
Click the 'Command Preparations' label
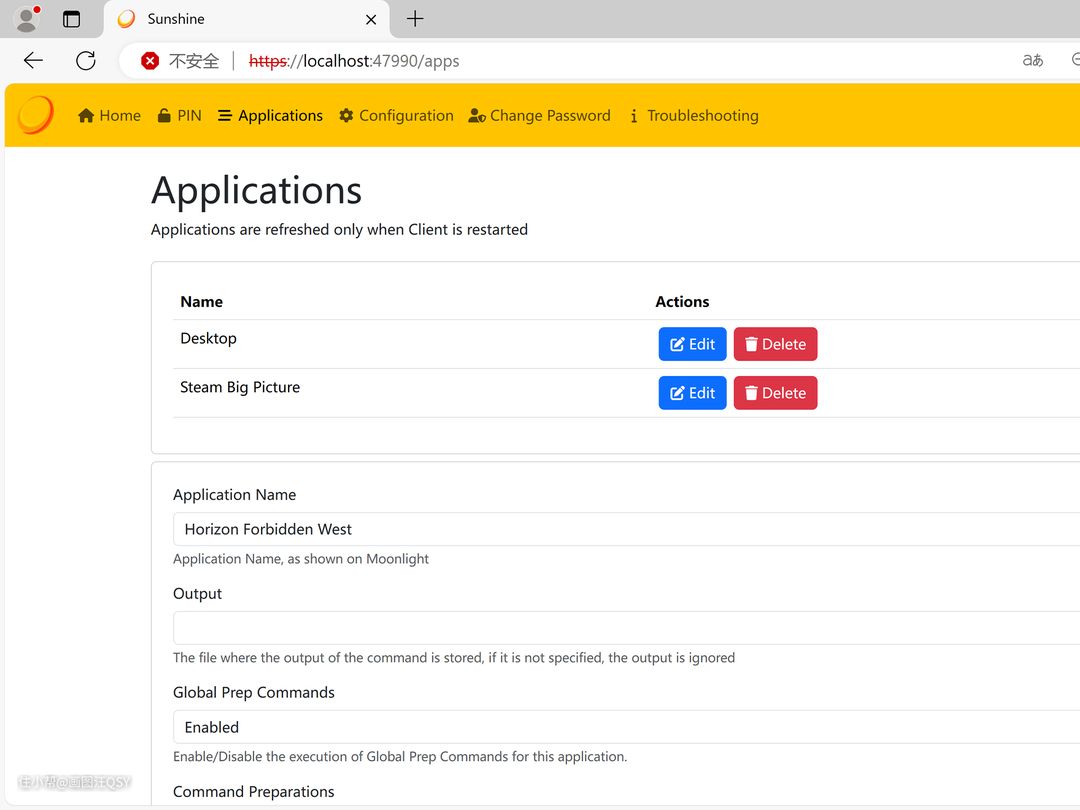coord(253,791)
